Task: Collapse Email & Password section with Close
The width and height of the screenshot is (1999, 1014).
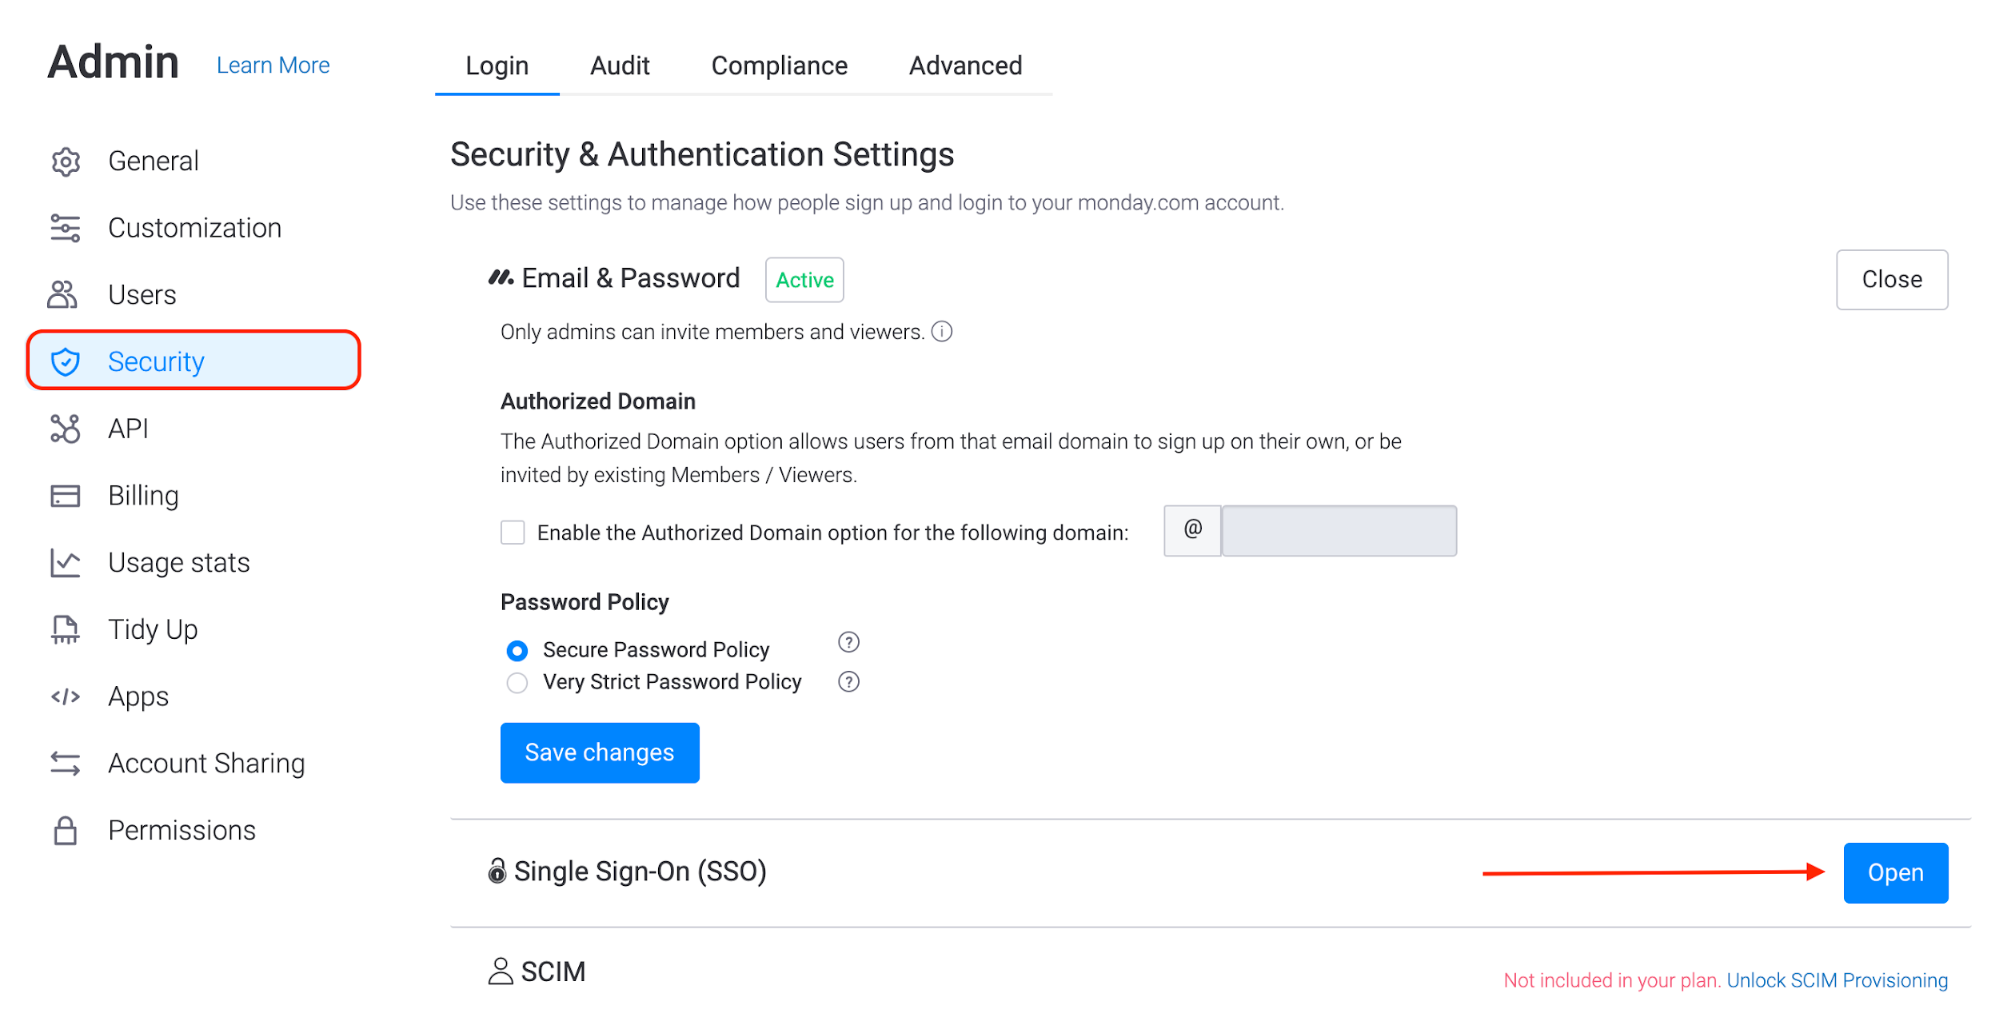Action: point(1891,280)
